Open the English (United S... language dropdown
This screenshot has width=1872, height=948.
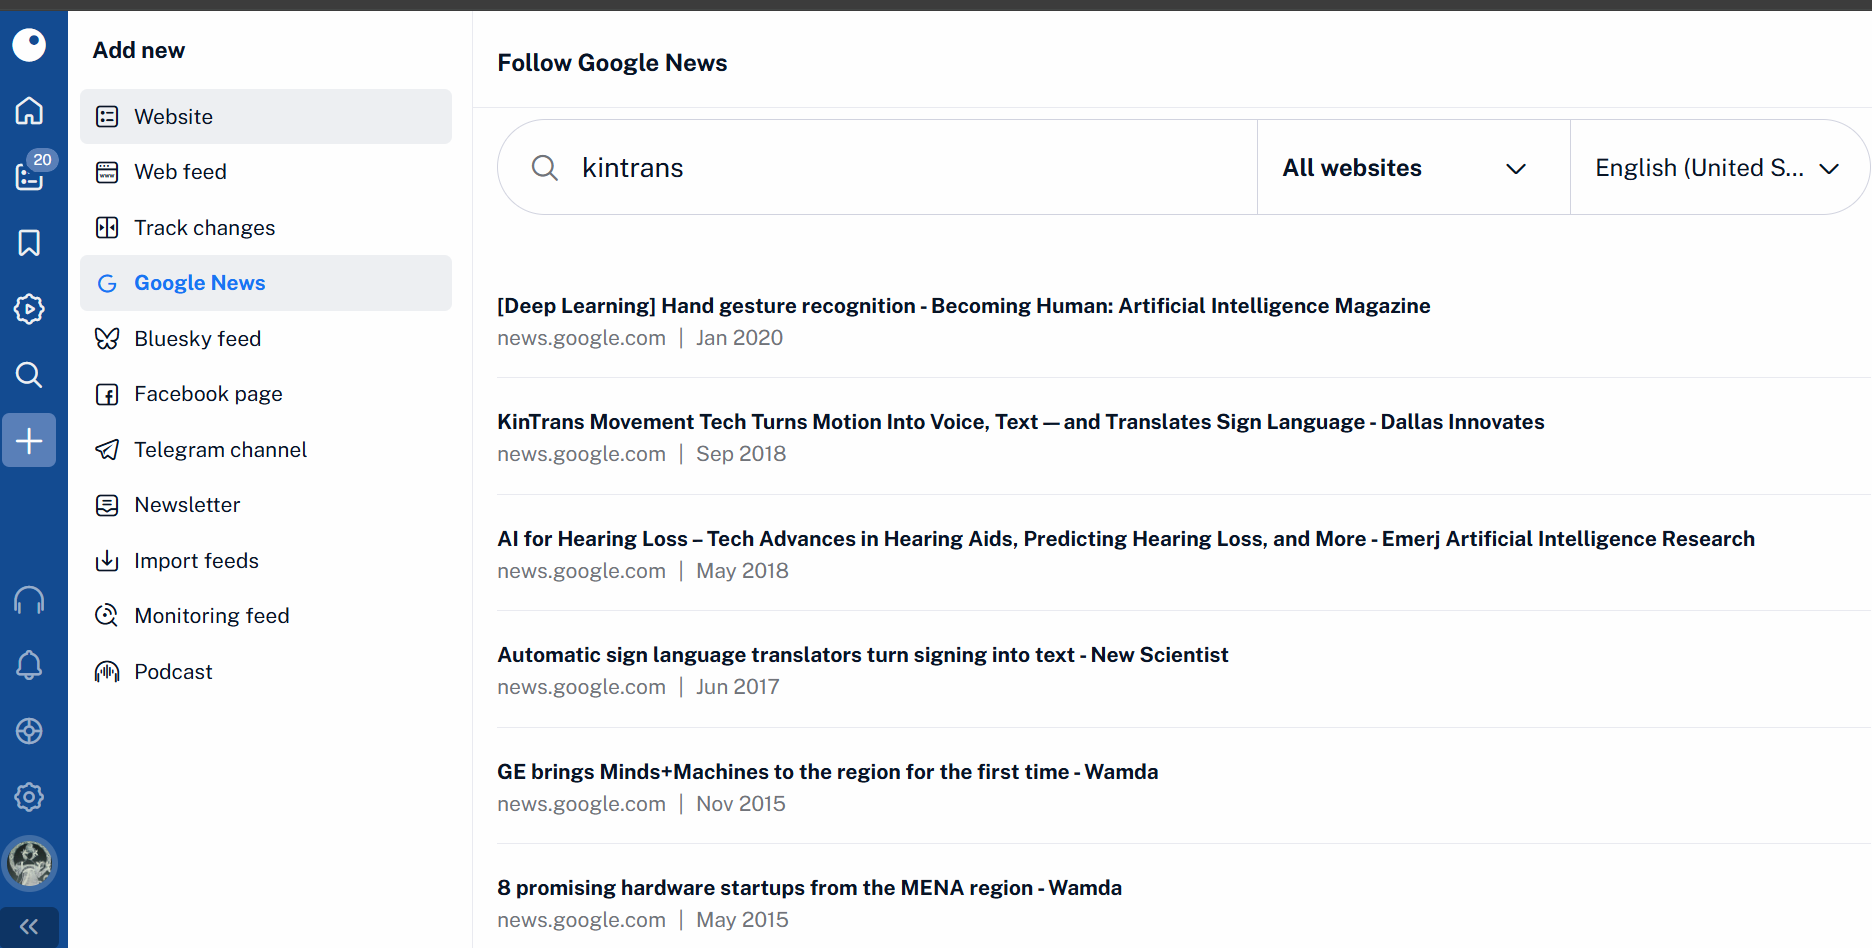point(1718,168)
